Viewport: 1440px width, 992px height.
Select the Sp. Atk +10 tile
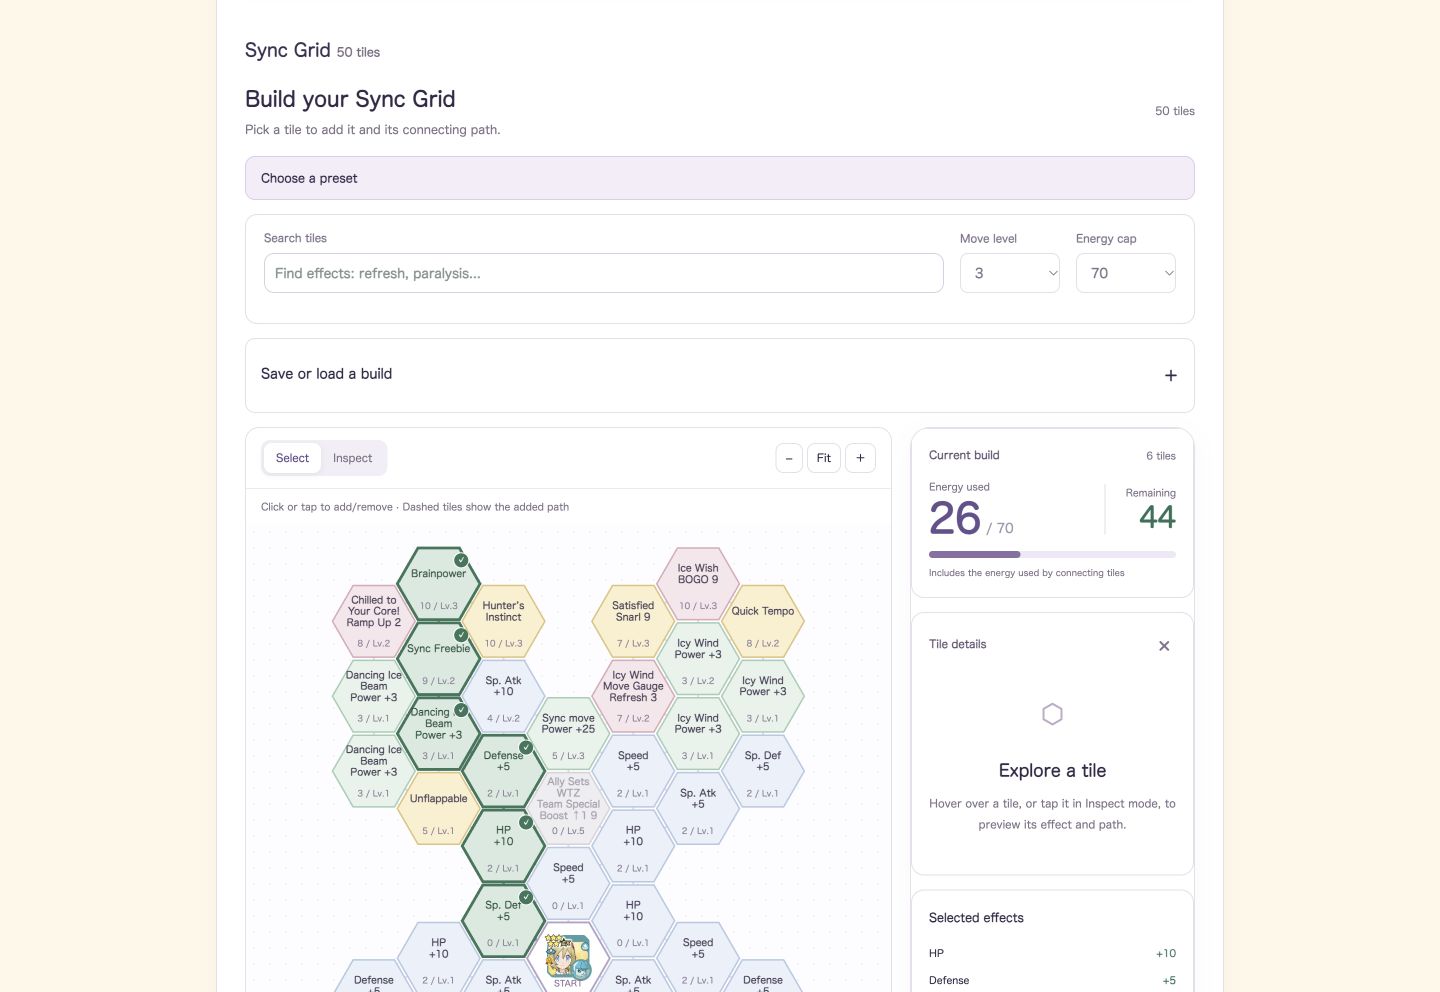503,697
